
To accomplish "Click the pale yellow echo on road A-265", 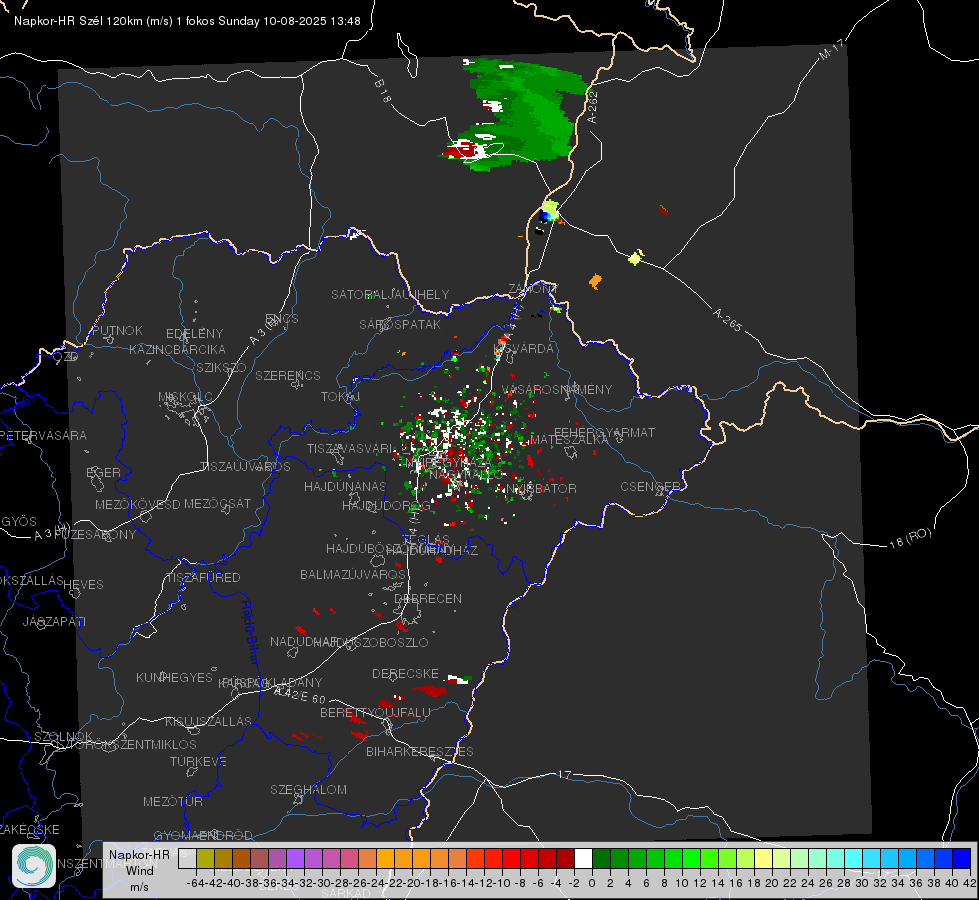I will click(636, 257).
